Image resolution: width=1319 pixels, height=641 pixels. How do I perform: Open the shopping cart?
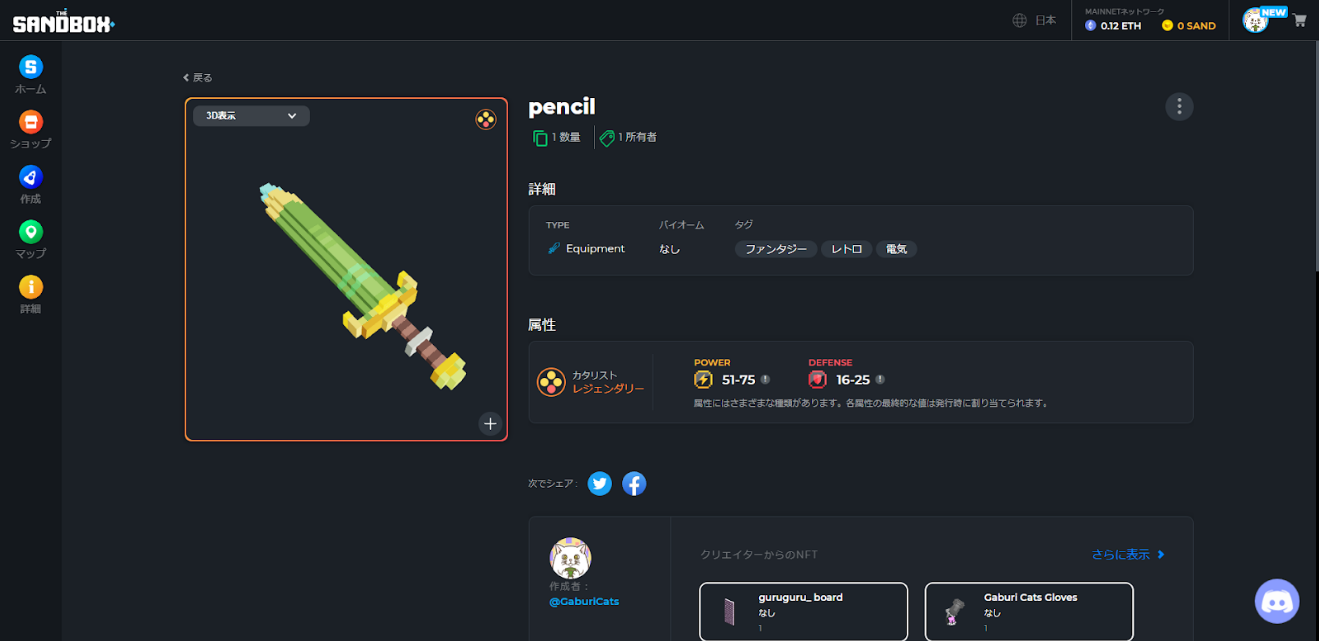1300,20
